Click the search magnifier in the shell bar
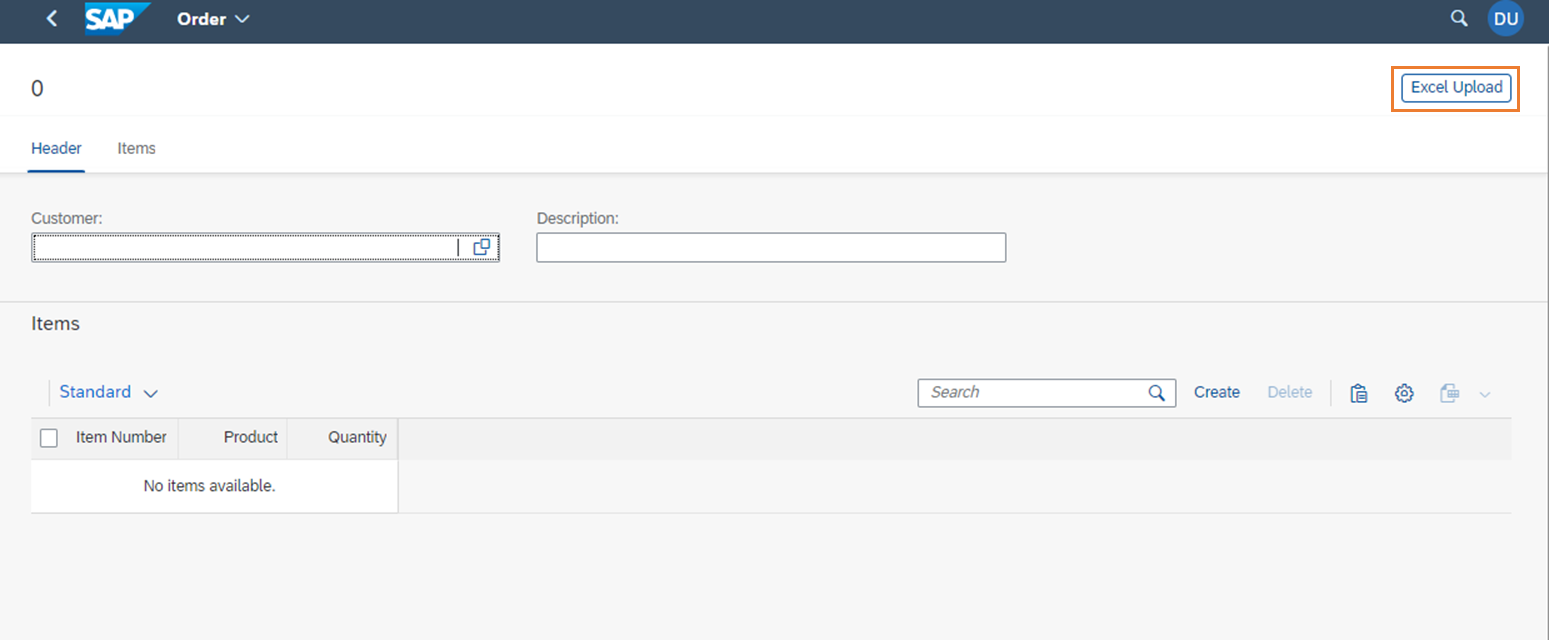1549x640 pixels. pyautogui.click(x=1459, y=18)
